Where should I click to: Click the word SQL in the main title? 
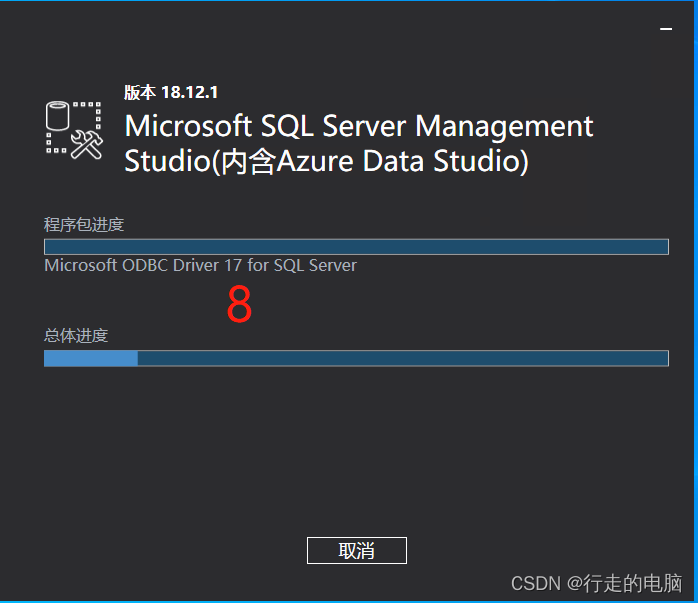pyautogui.click(x=287, y=126)
